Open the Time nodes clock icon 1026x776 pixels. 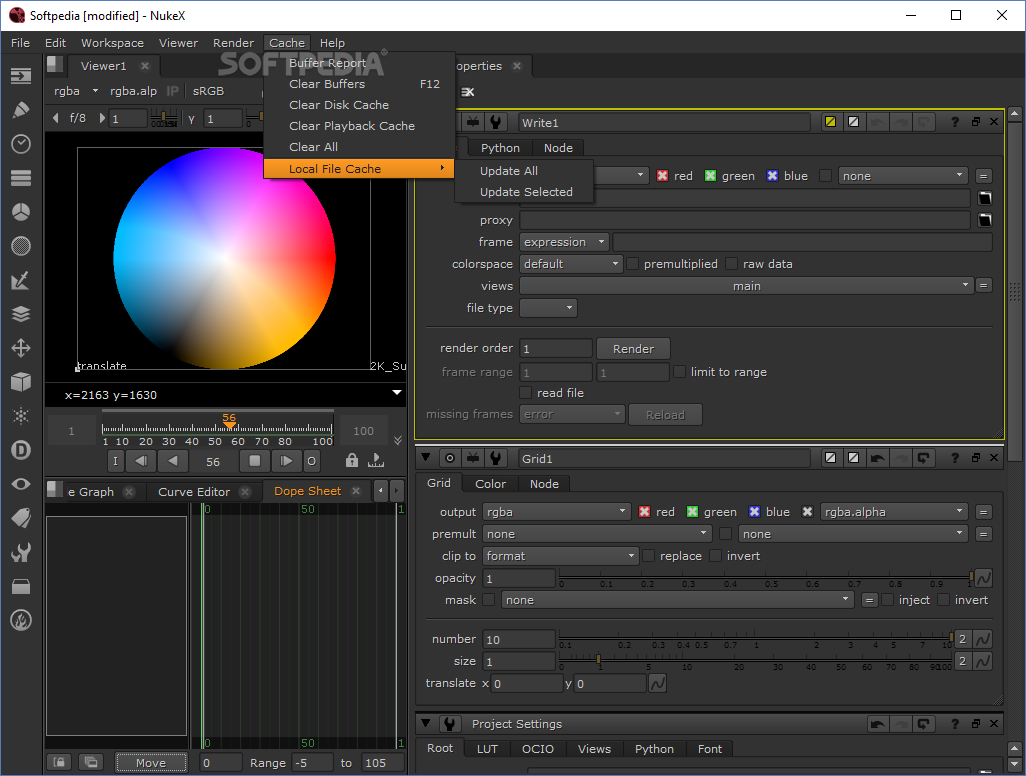(x=21, y=144)
